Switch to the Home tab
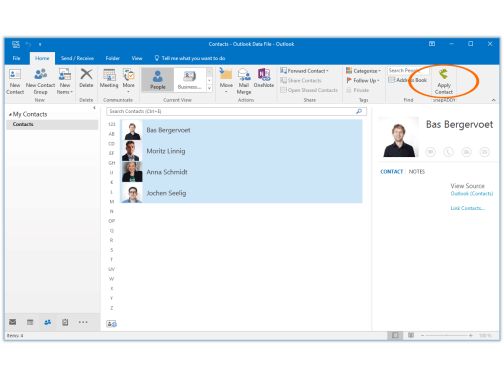The width and height of the screenshot is (504, 378). point(42,58)
